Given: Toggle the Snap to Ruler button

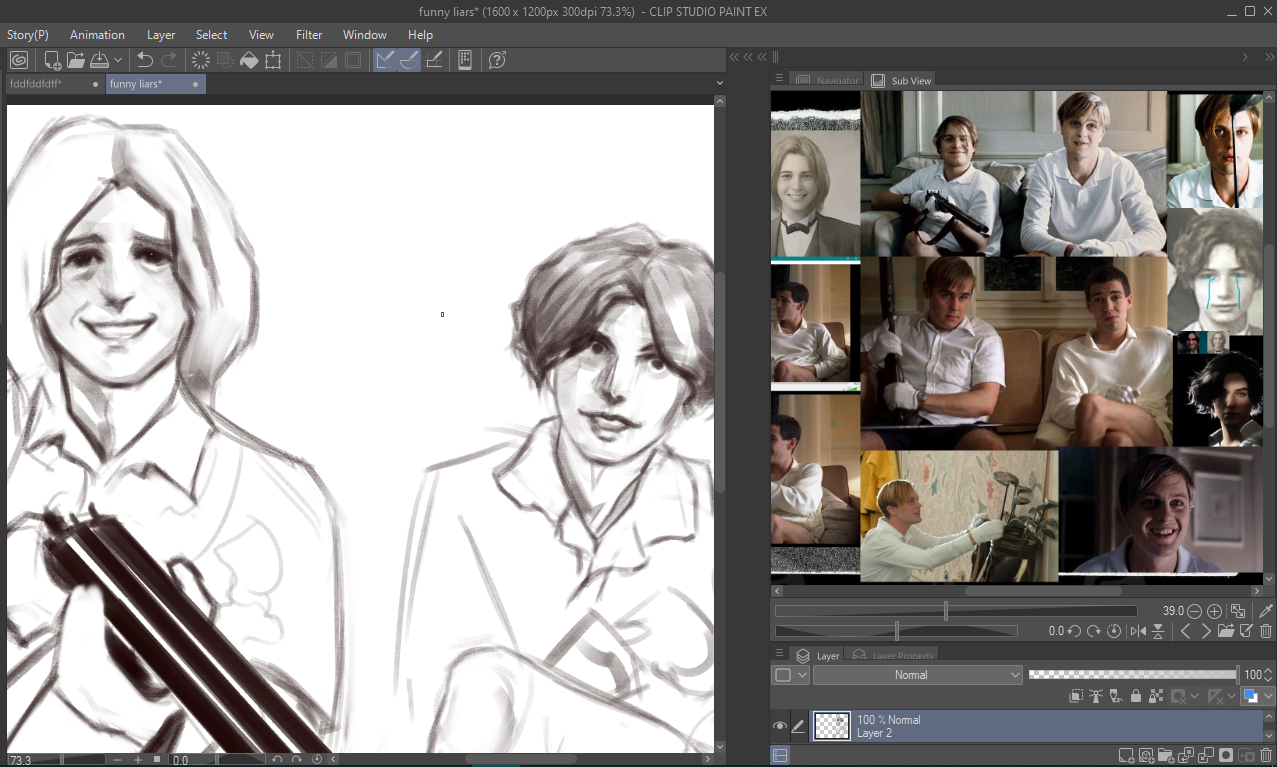Looking at the screenshot, I should point(385,60).
